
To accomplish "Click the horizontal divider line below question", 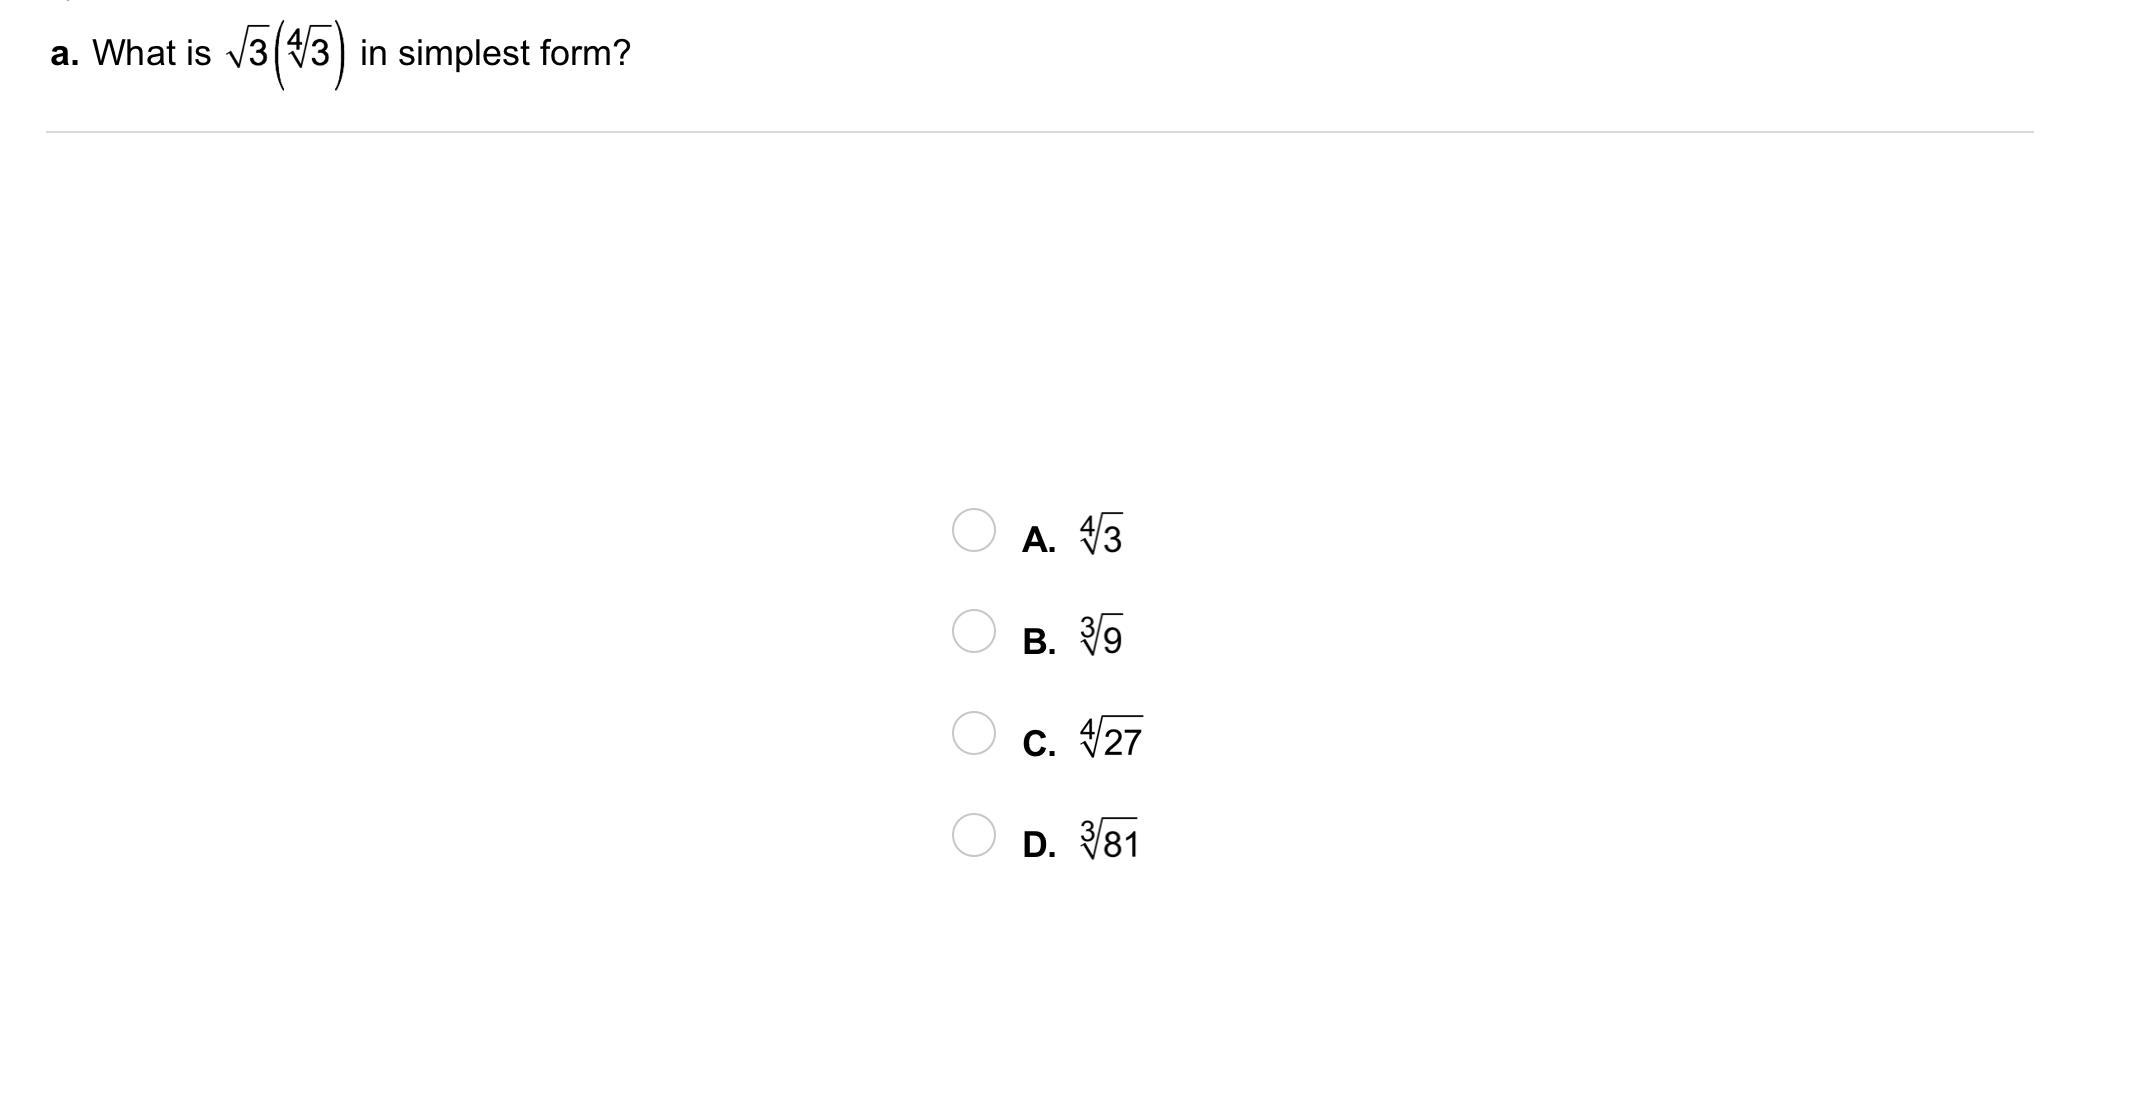I will tap(1038, 132).
